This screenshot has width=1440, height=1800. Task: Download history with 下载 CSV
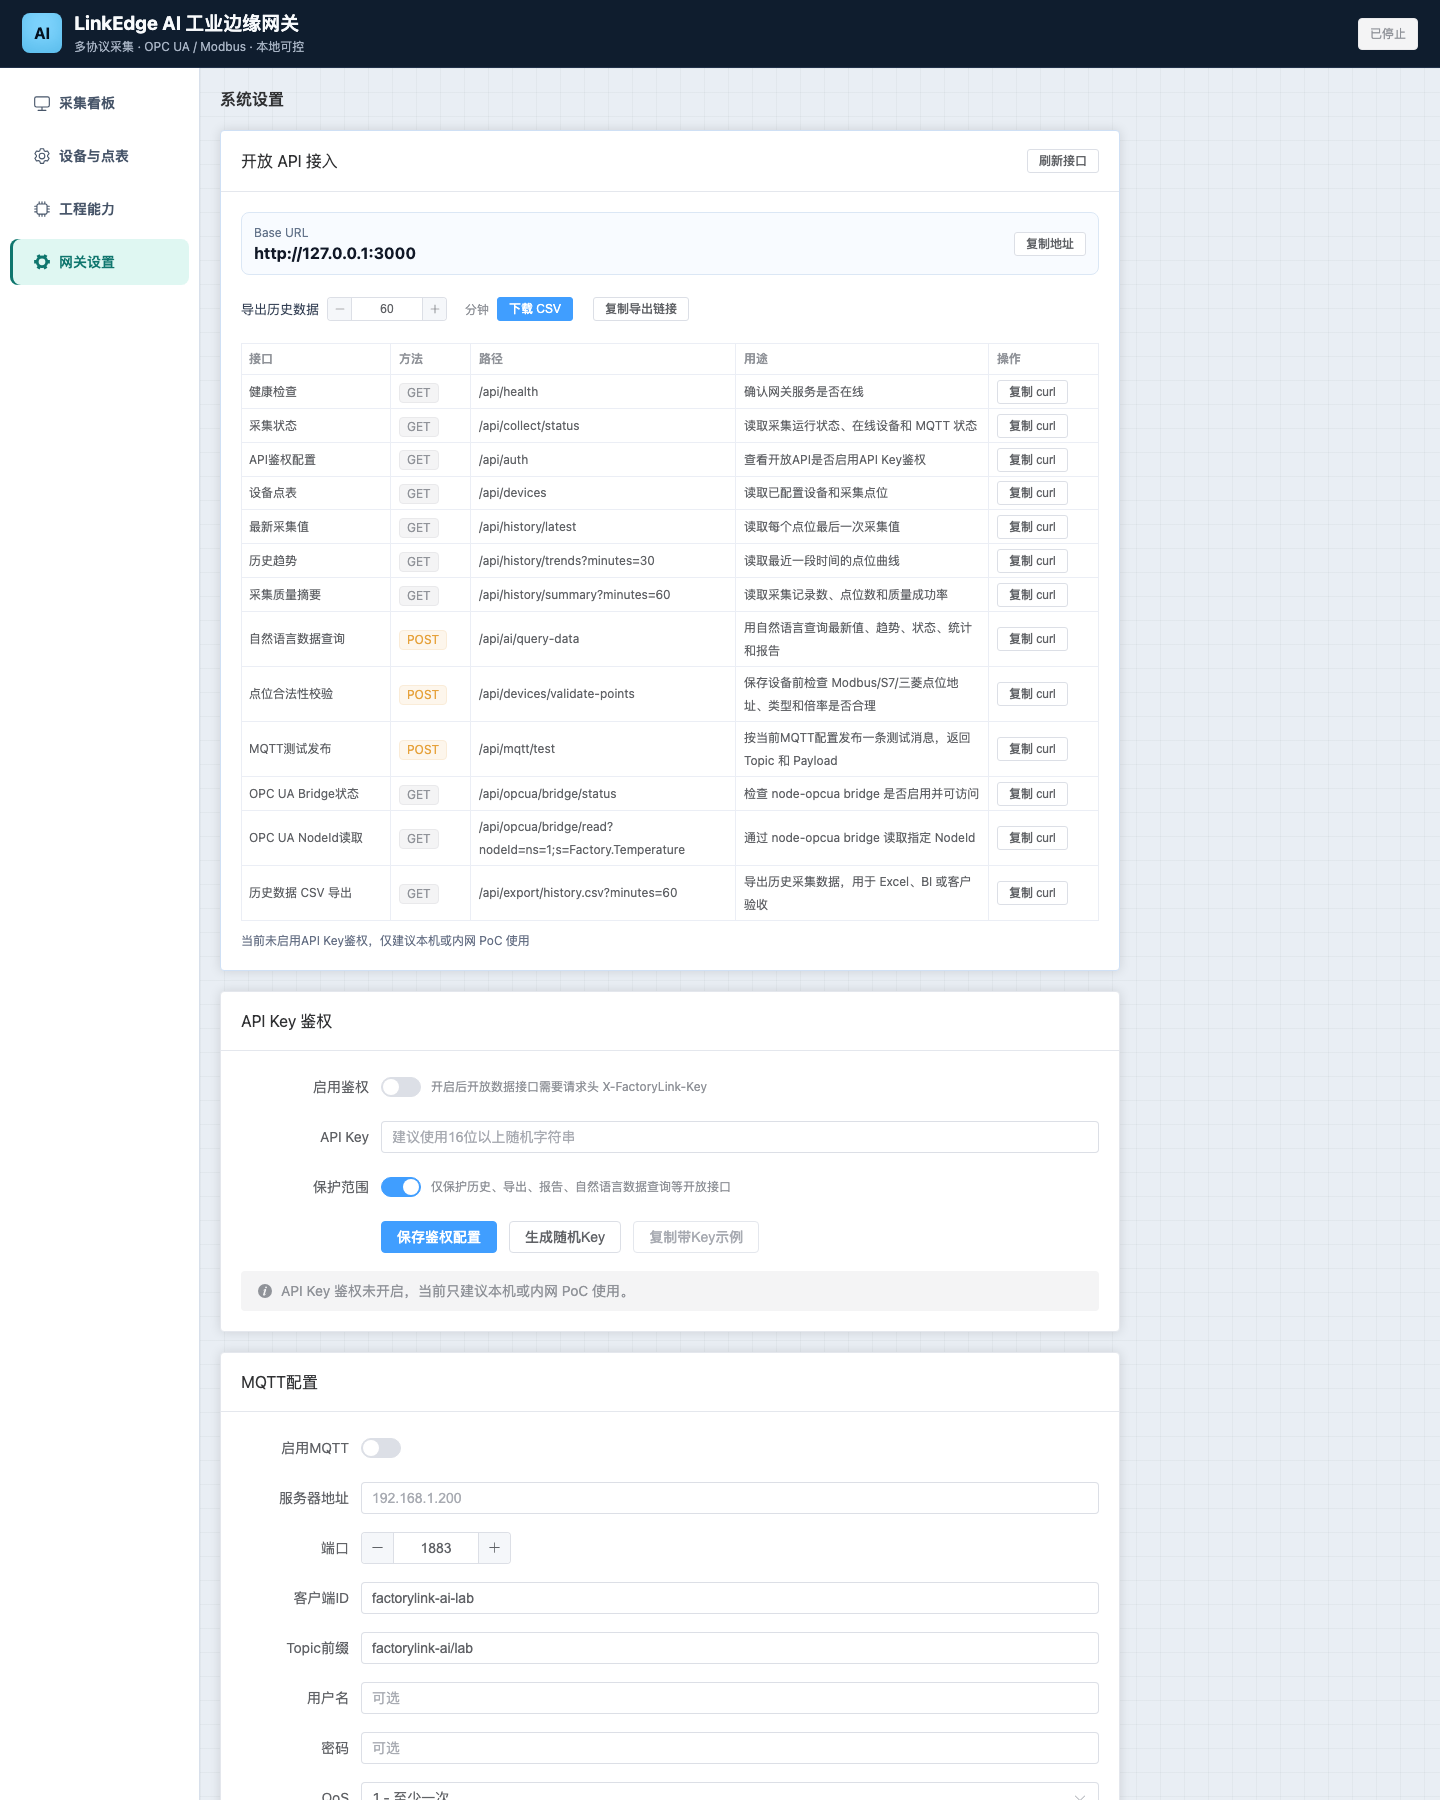[535, 309]
